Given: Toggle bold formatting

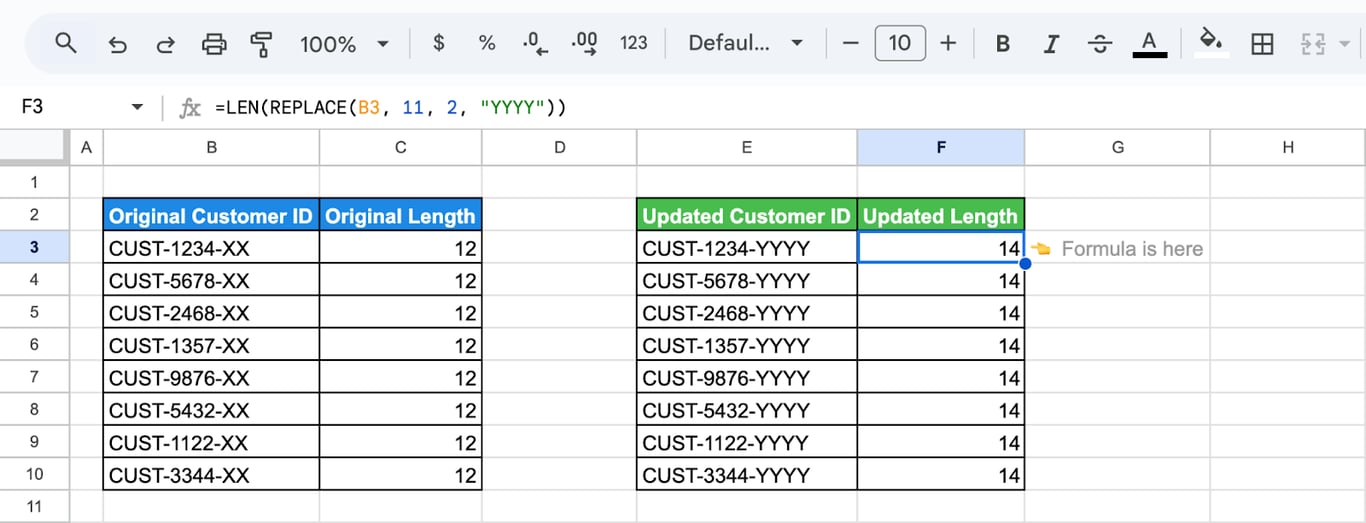Looking at the screenshot, I should (1003, 43).
